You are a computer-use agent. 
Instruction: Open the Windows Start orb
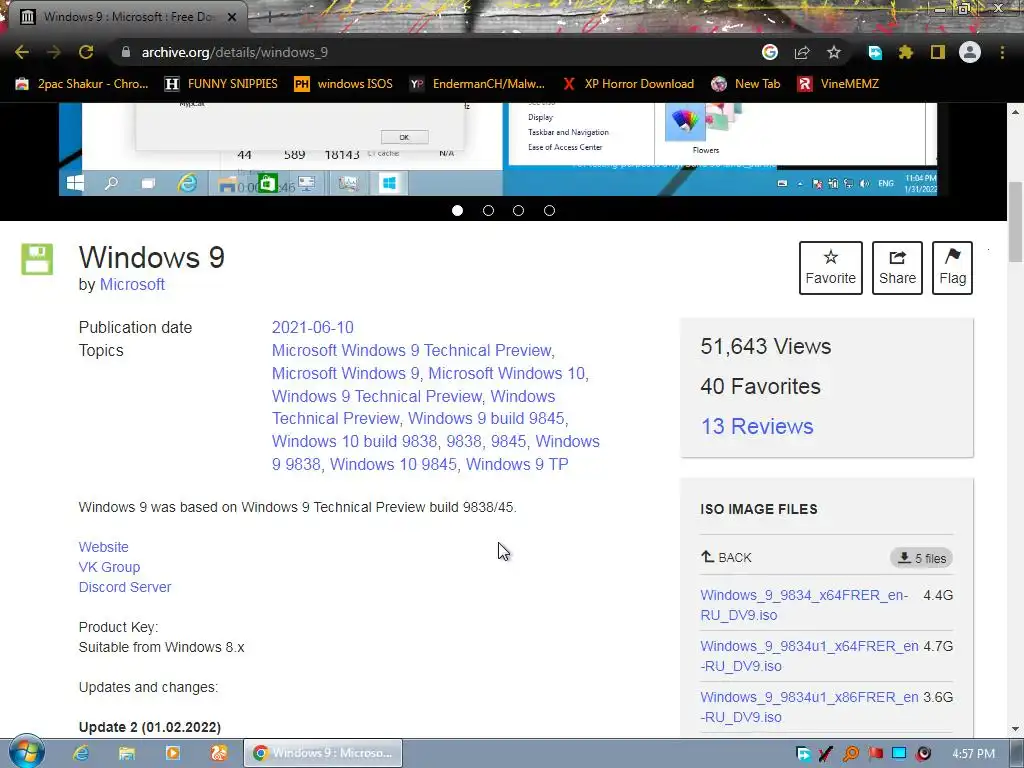[27, 752]
